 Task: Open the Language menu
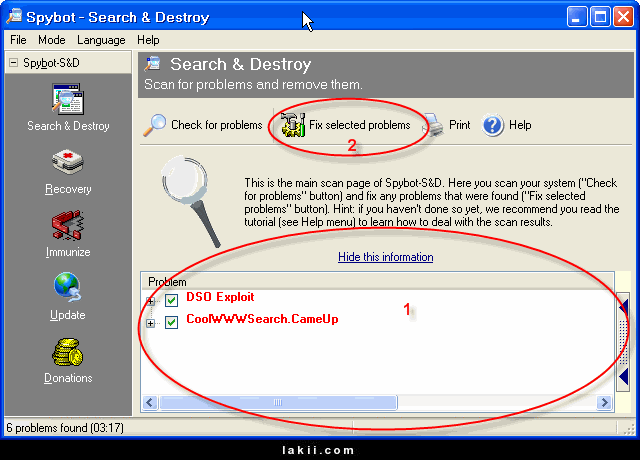point(101,40)
